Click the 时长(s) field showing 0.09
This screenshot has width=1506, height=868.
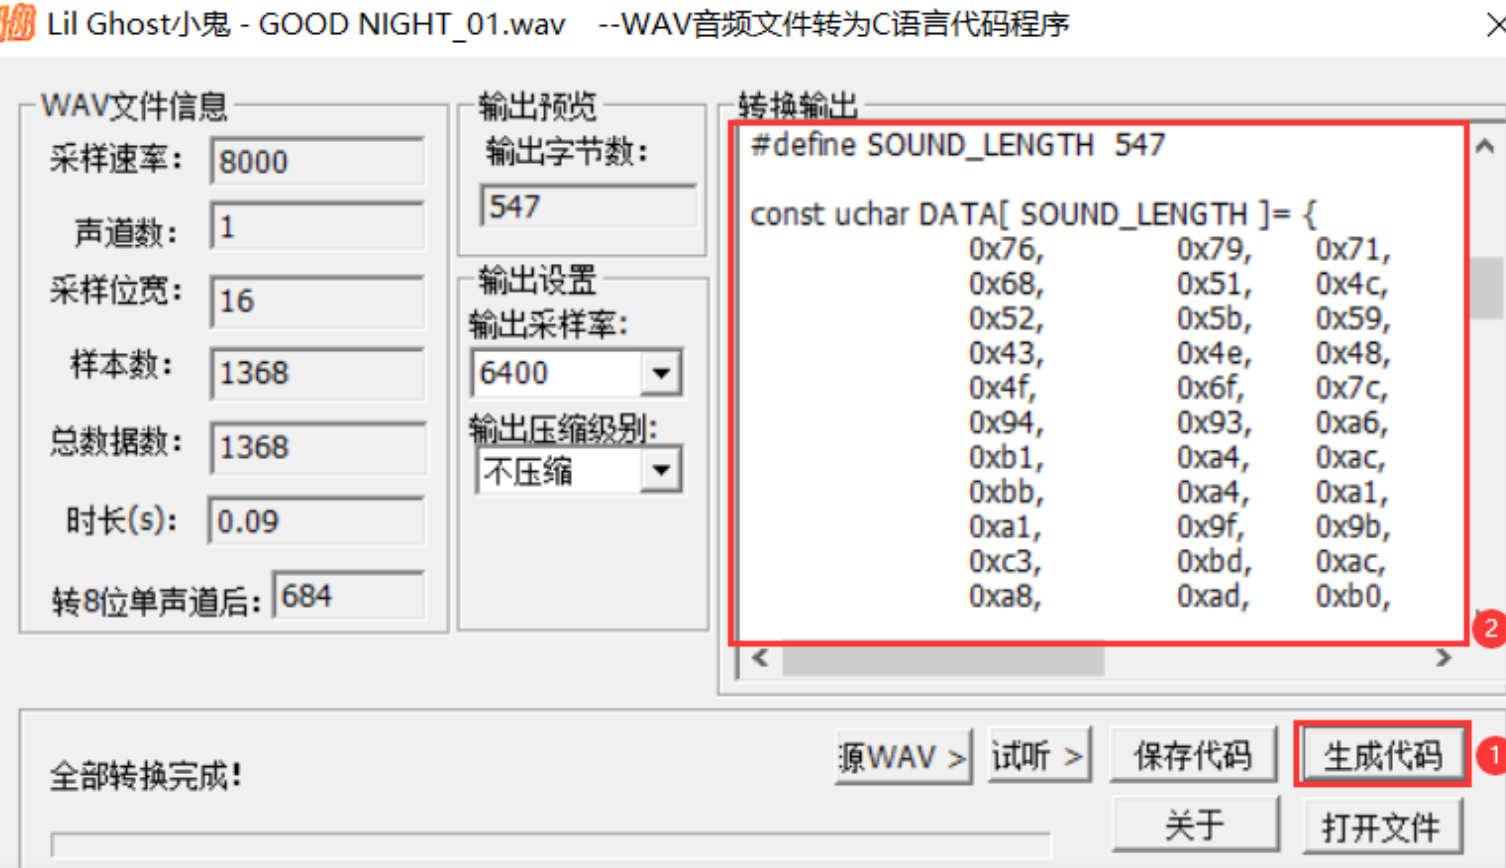pos(316,521)
